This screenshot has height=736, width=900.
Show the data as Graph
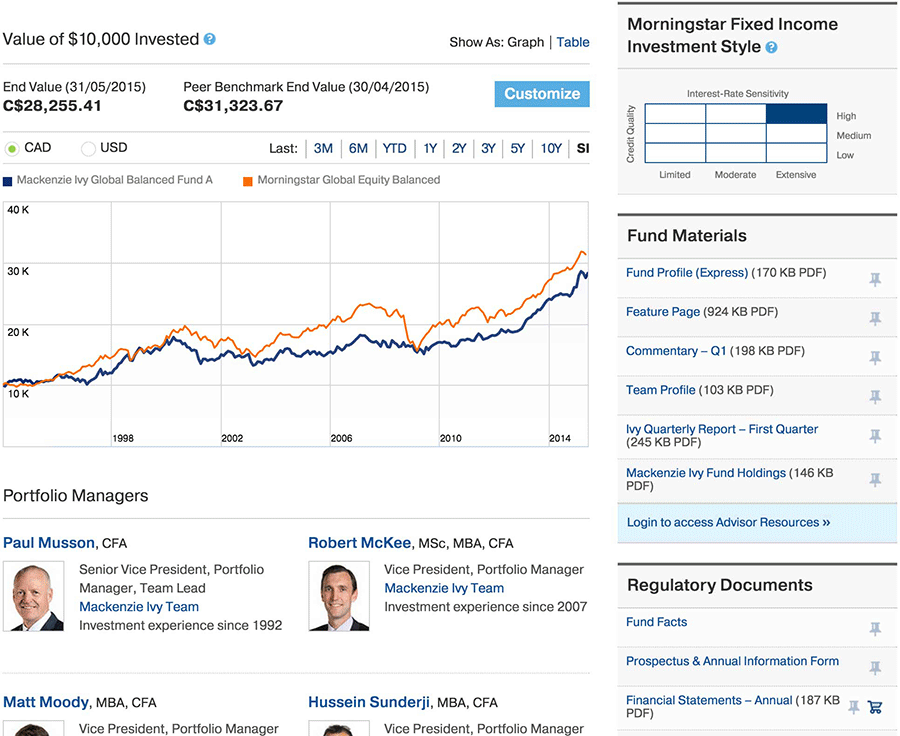tap(525, 42)
